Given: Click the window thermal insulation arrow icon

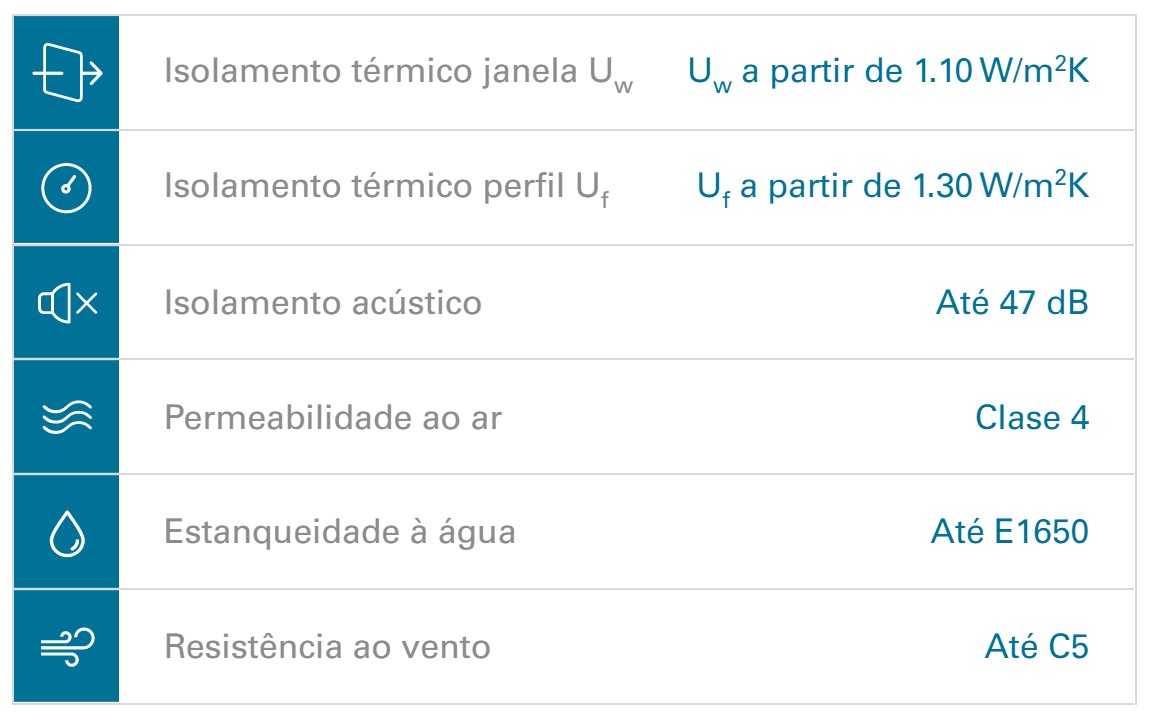Looking at the screenshot, I should (67, 73).
